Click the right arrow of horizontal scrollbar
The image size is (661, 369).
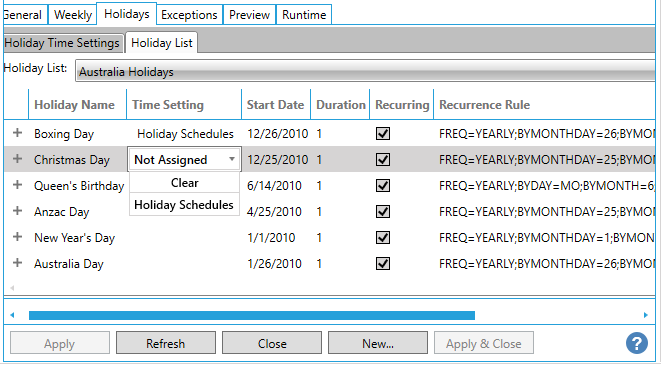[x=645, y=315]
